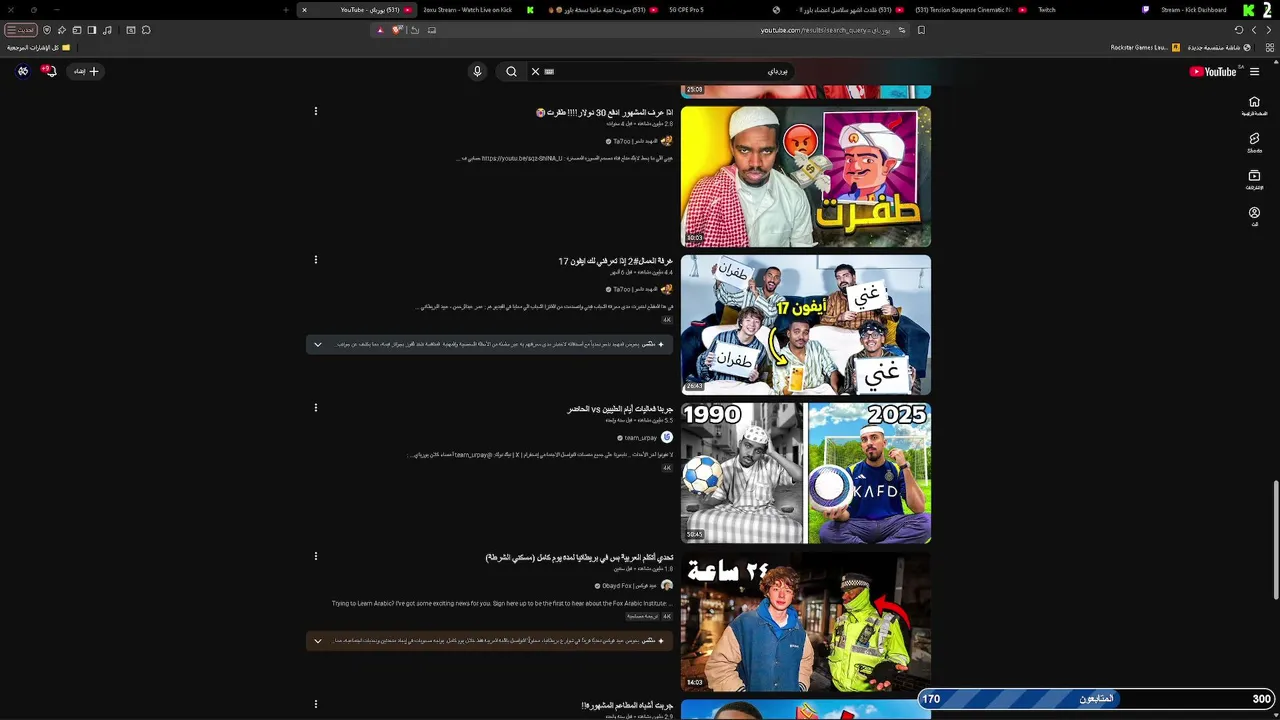Open options menu for iPhone 17 video

316,260
